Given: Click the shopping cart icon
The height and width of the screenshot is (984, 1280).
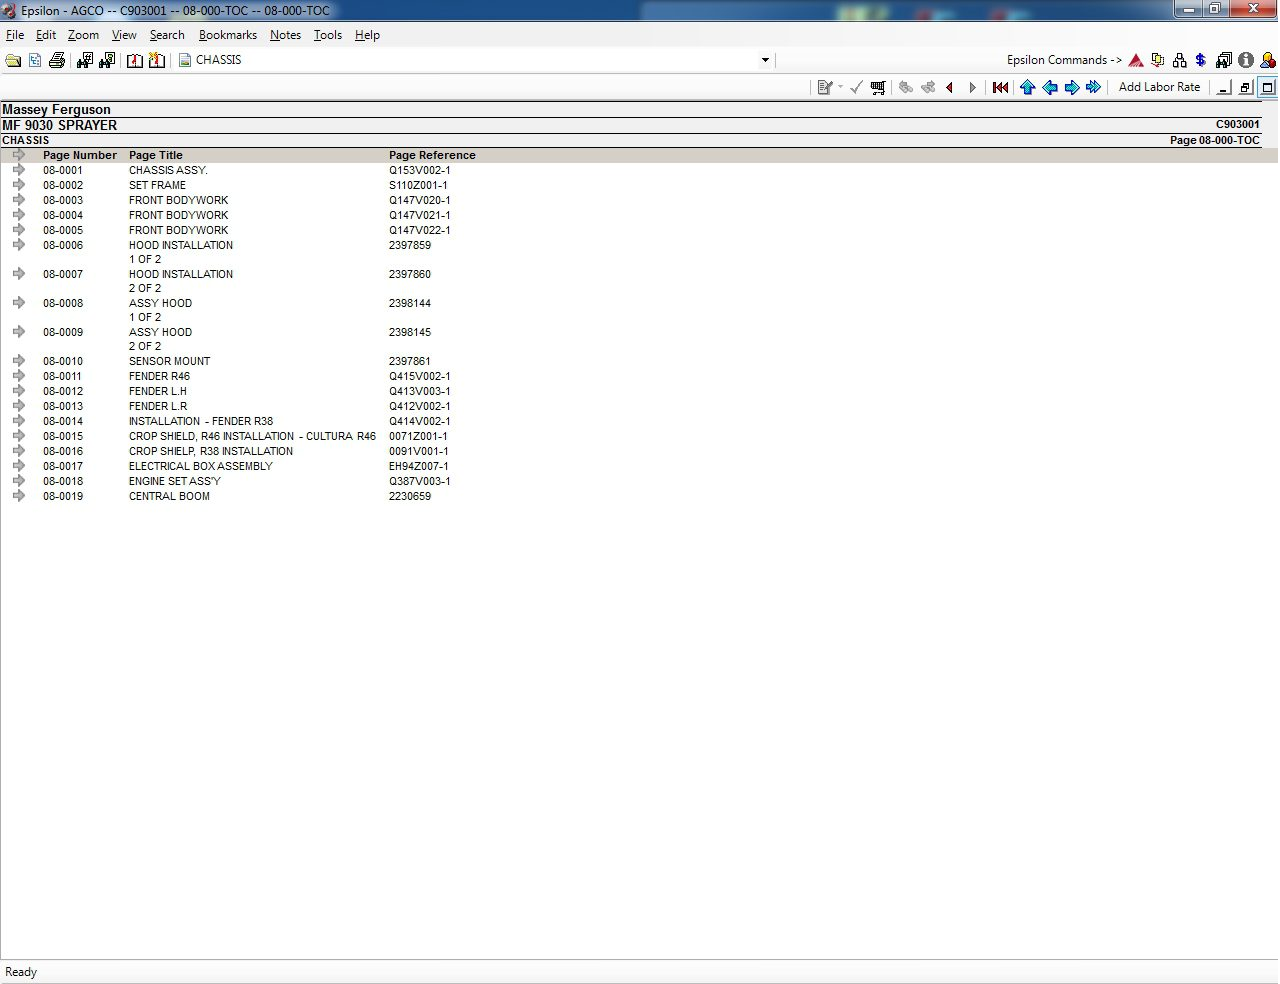Looking at the screenshot, I should (x=878, y=88).
